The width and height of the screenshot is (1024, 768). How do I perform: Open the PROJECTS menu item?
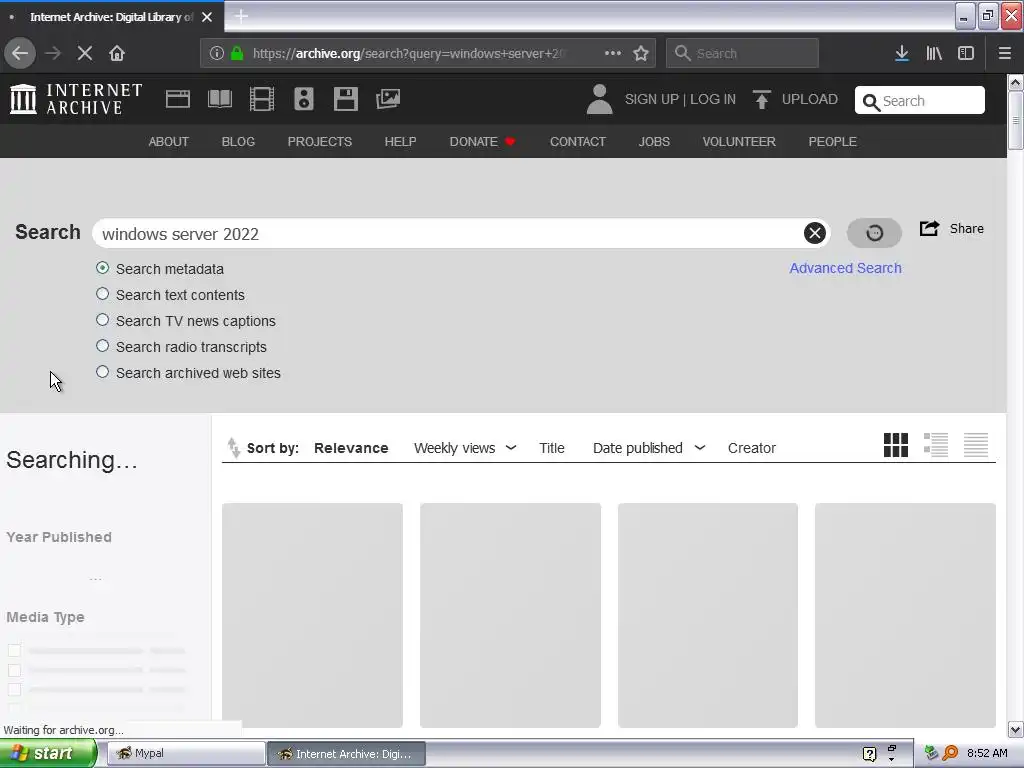pyautogui.click(x=319, y=142)
